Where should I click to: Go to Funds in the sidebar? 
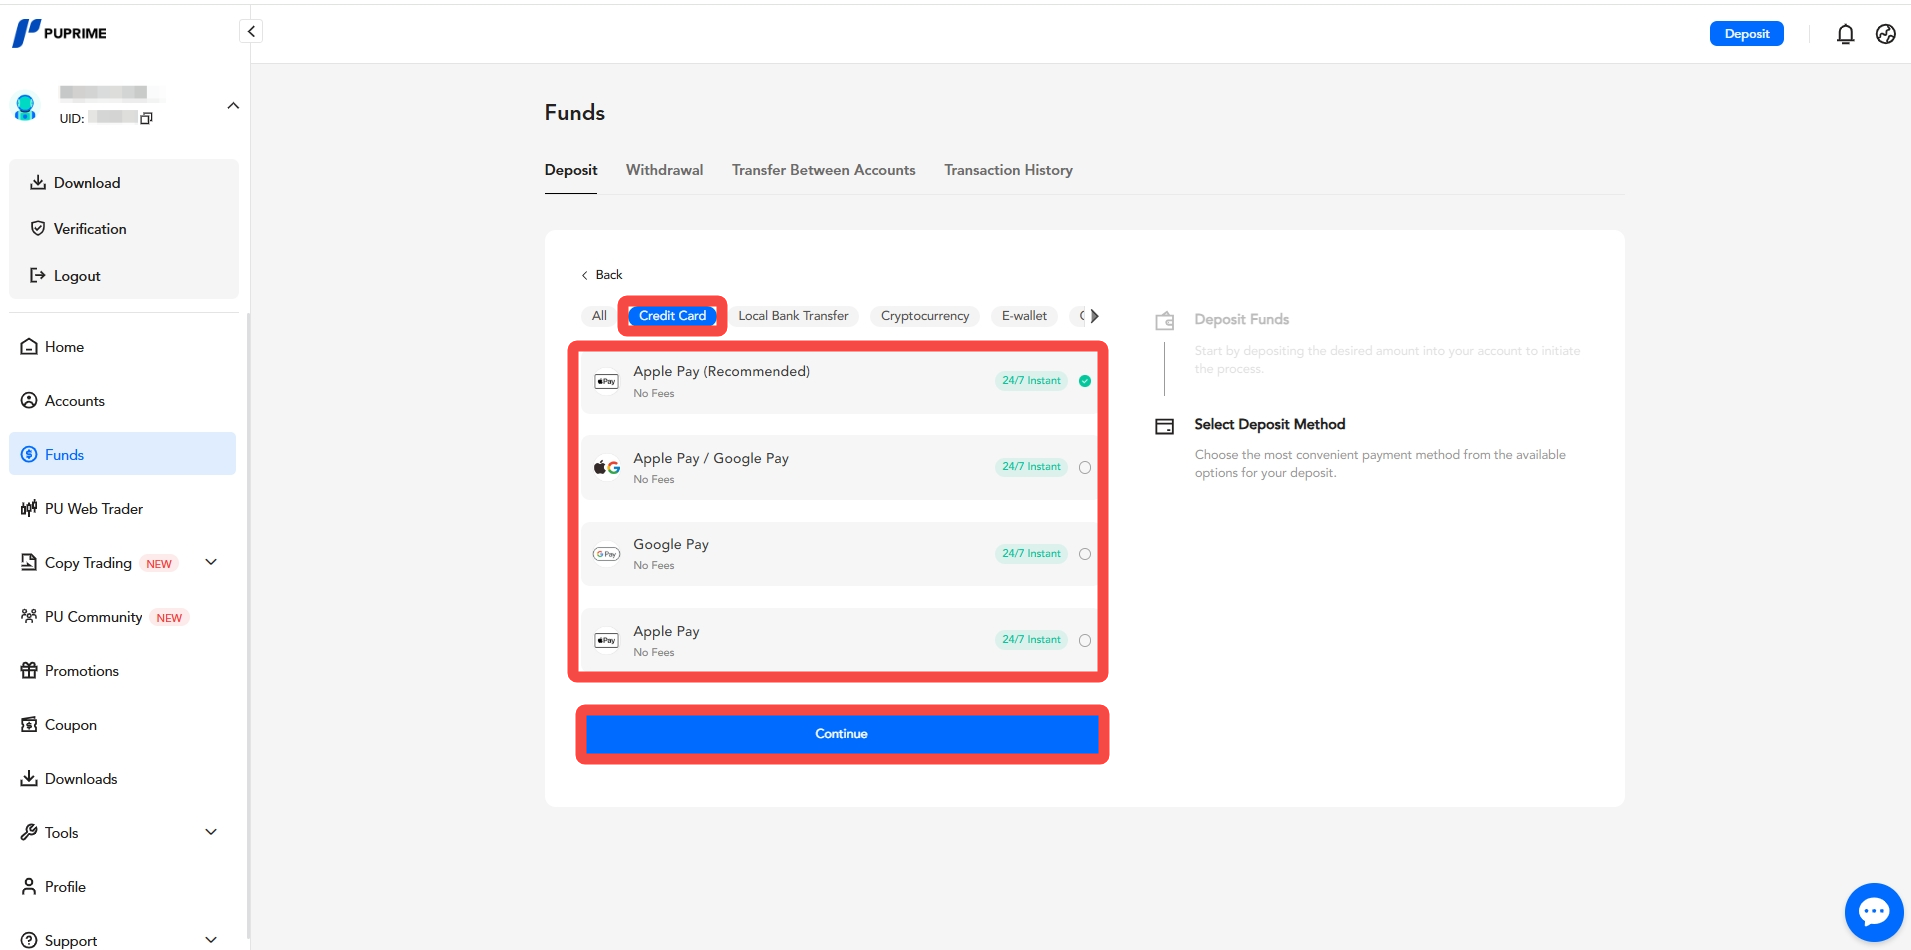(x=122, y=454)
